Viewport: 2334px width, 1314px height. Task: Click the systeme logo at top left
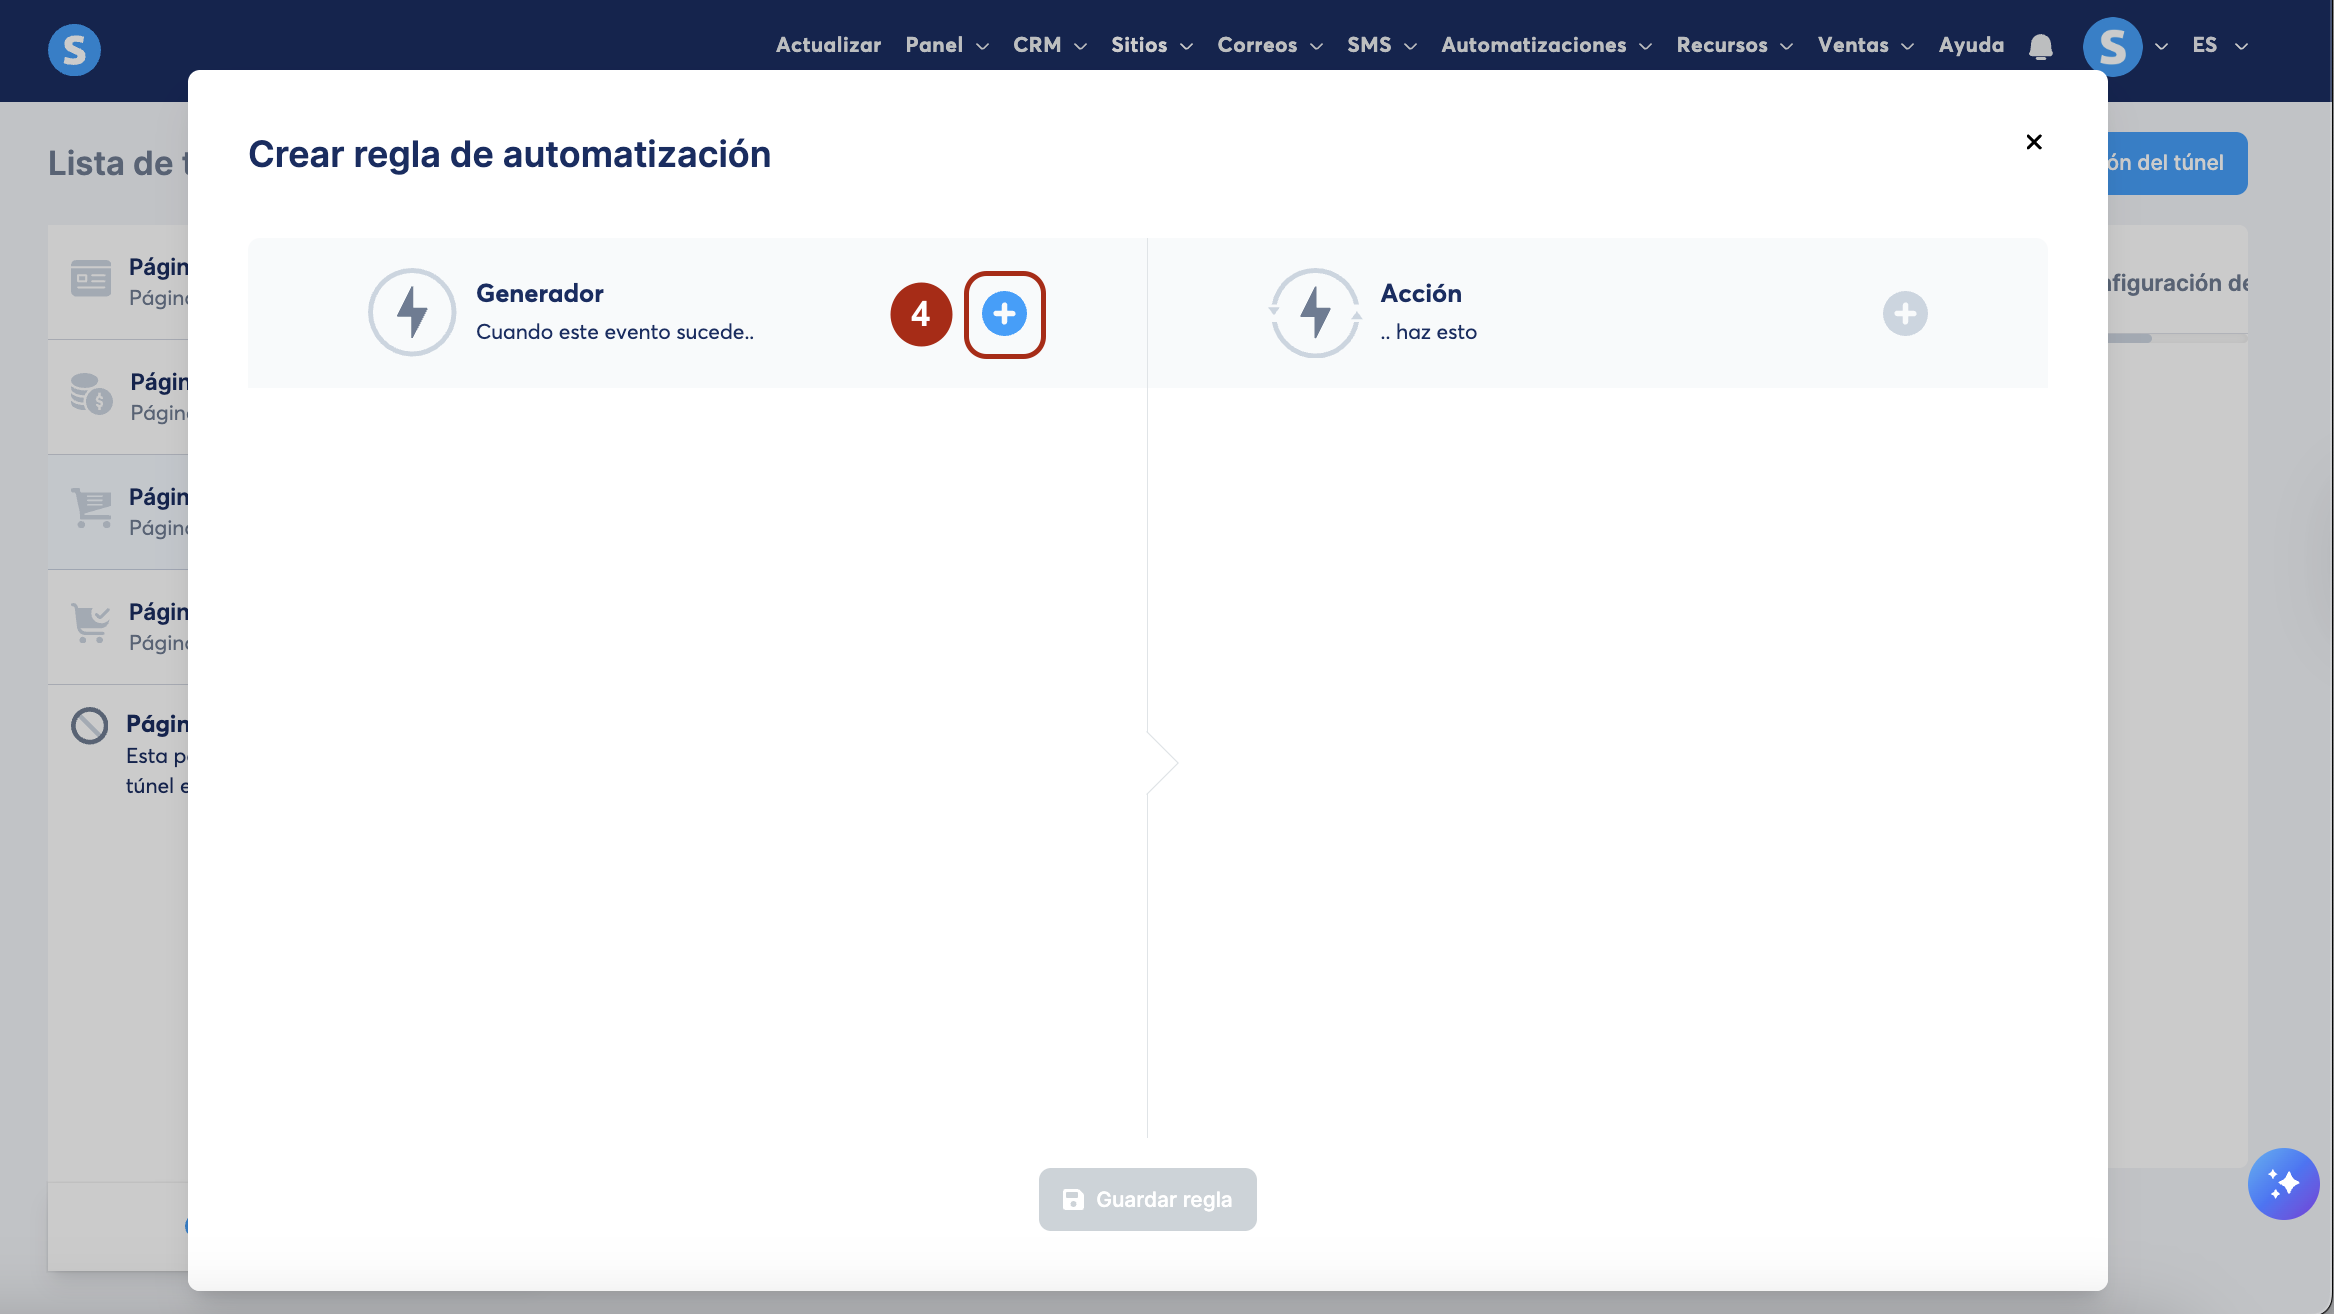74,49
